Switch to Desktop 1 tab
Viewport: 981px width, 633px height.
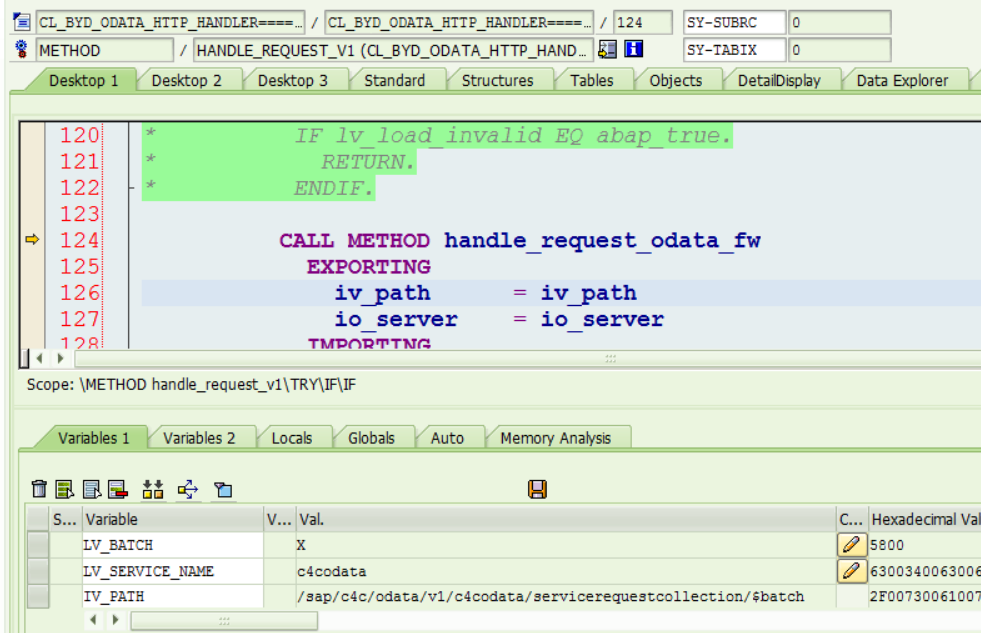point(83,81)
